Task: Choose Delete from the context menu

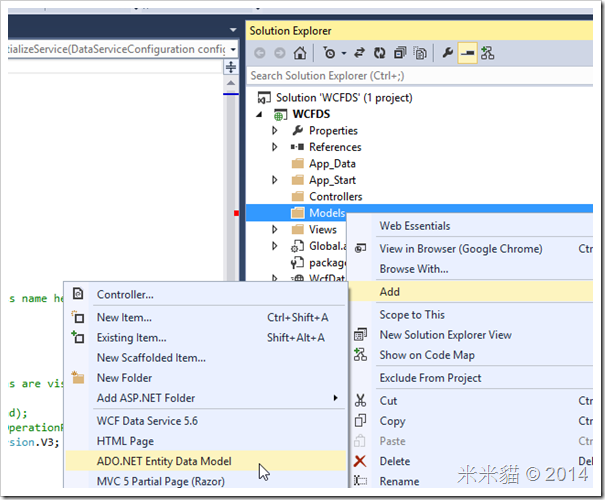Action: click(395, 461)
